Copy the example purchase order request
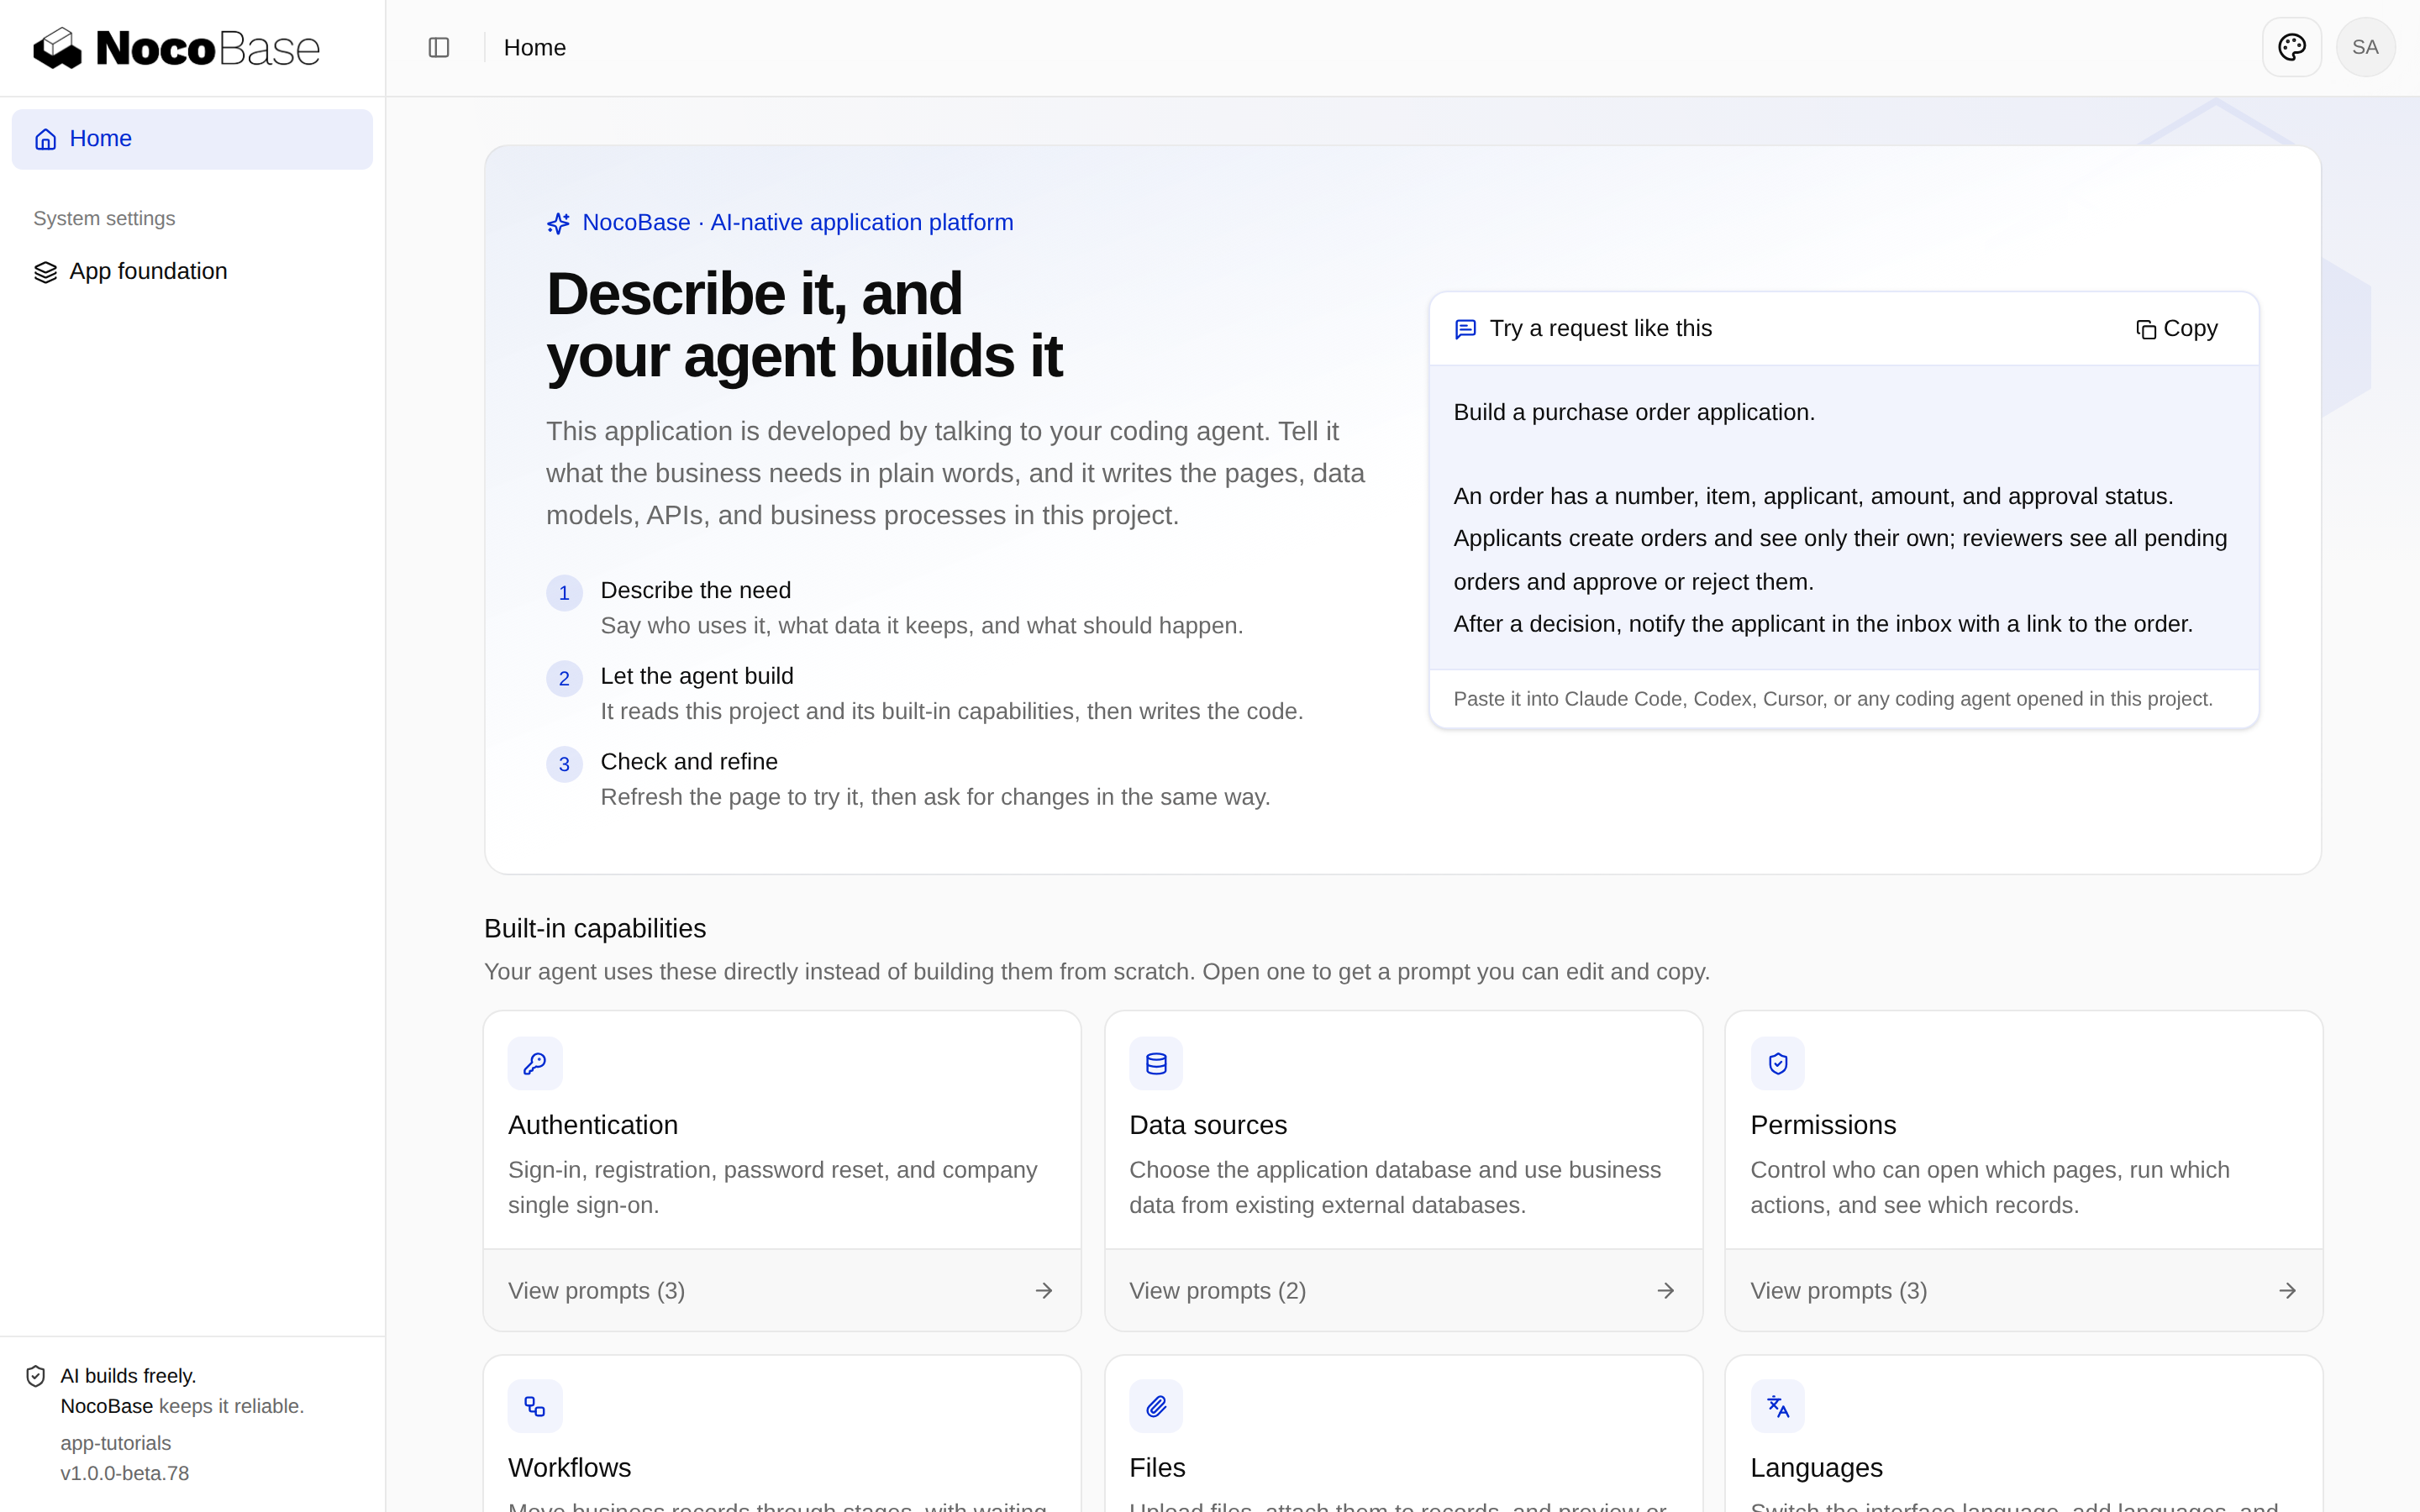 coord(2177,329)
